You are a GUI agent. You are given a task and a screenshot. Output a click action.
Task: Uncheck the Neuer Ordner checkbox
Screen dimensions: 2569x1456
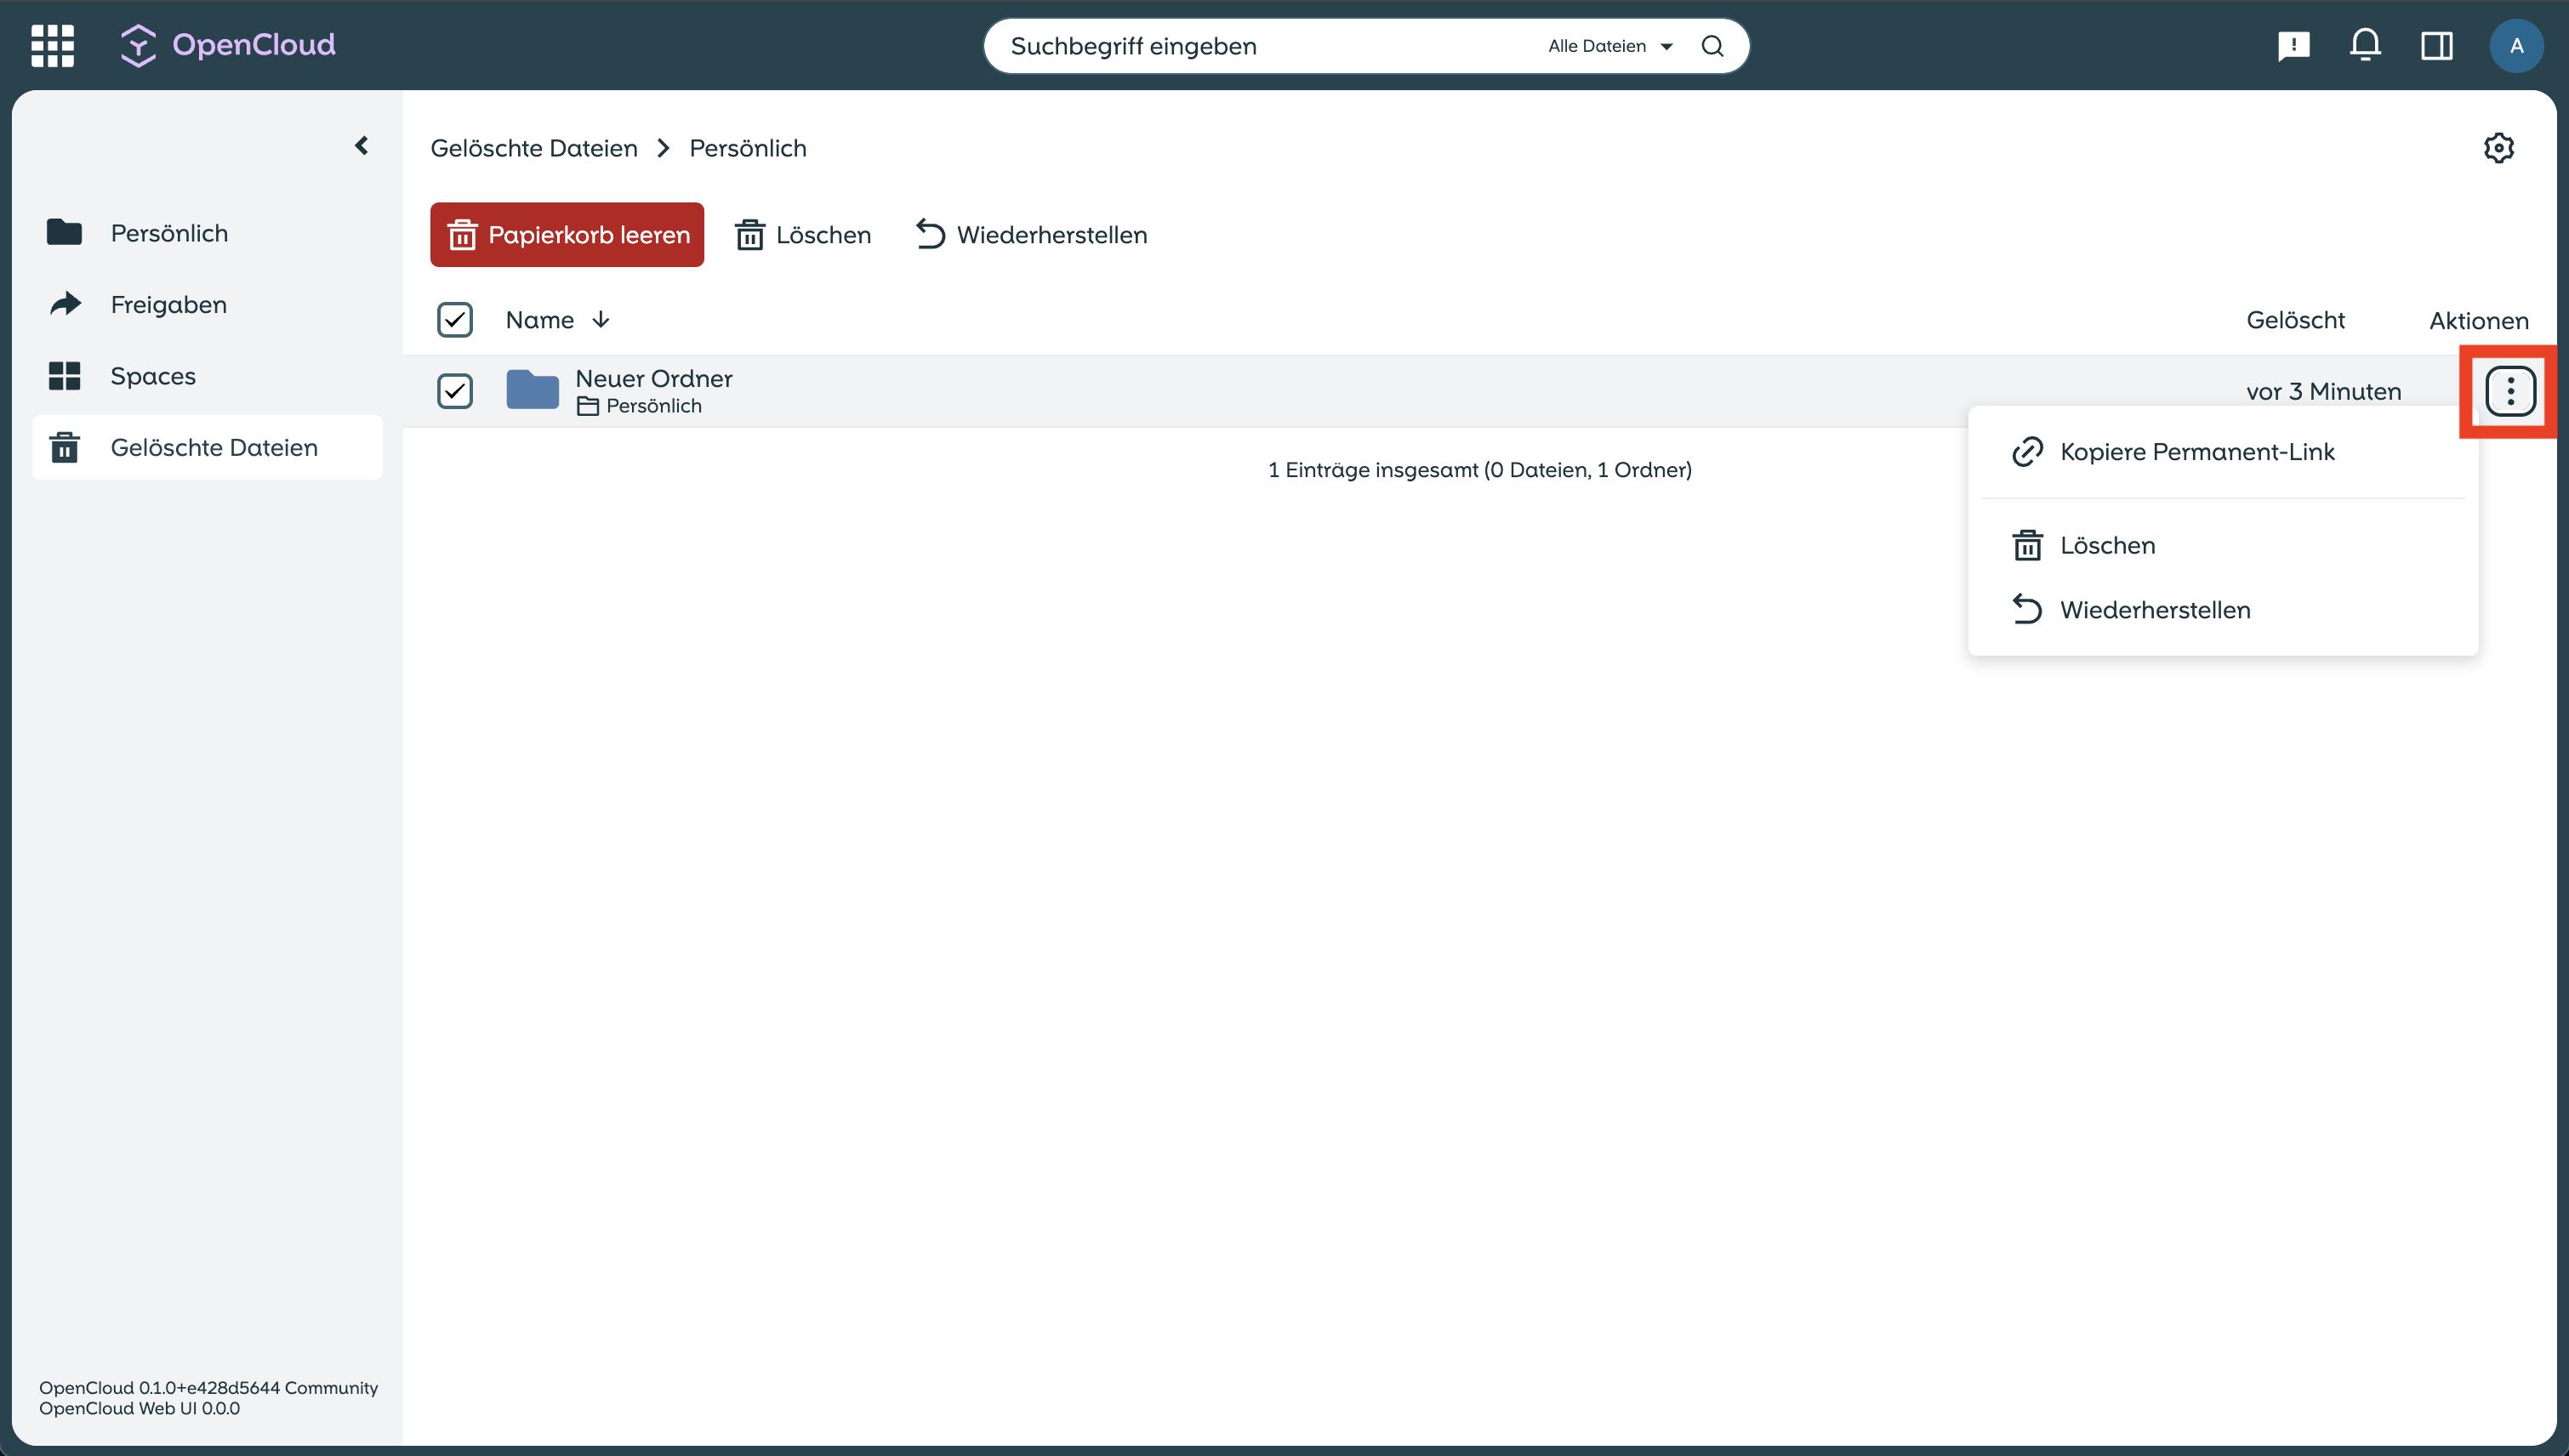pyautogui.click(x=455, y=391)
